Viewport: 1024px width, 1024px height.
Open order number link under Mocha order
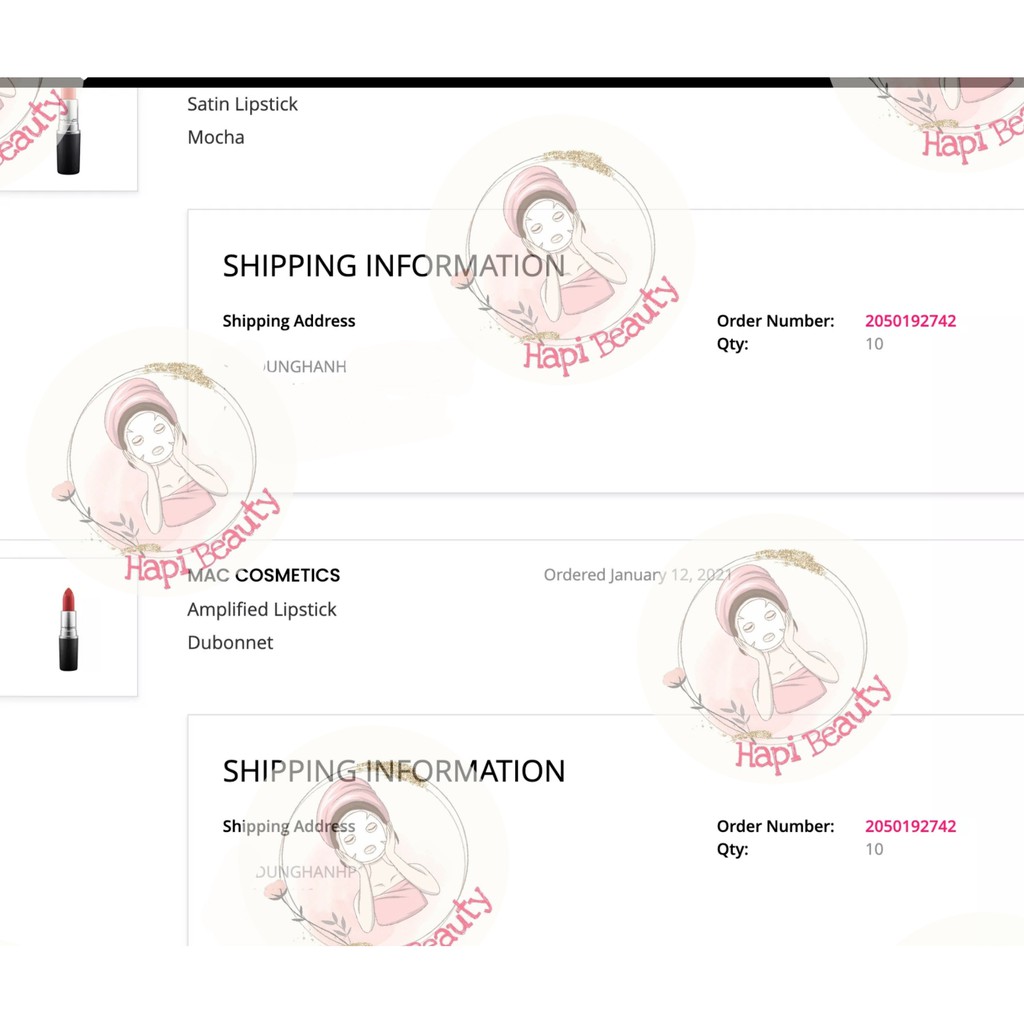coord(910,321)
